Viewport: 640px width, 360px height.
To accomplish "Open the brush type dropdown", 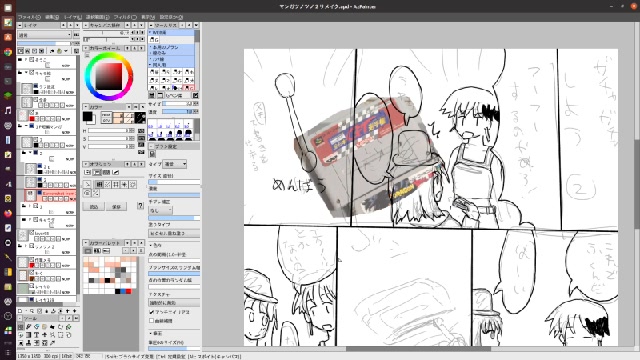I will pos(175,164).
